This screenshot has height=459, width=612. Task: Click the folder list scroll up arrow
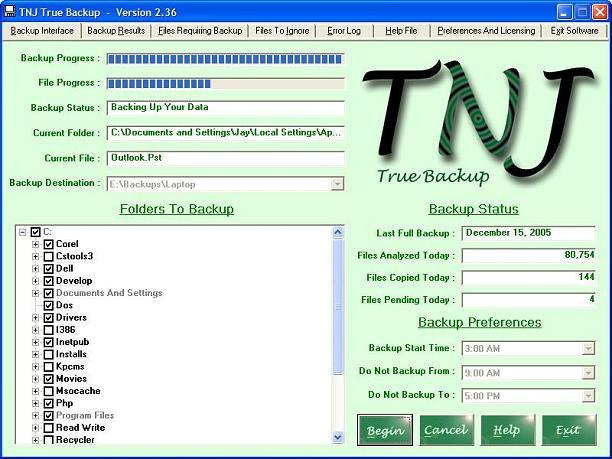click(338, 233)
